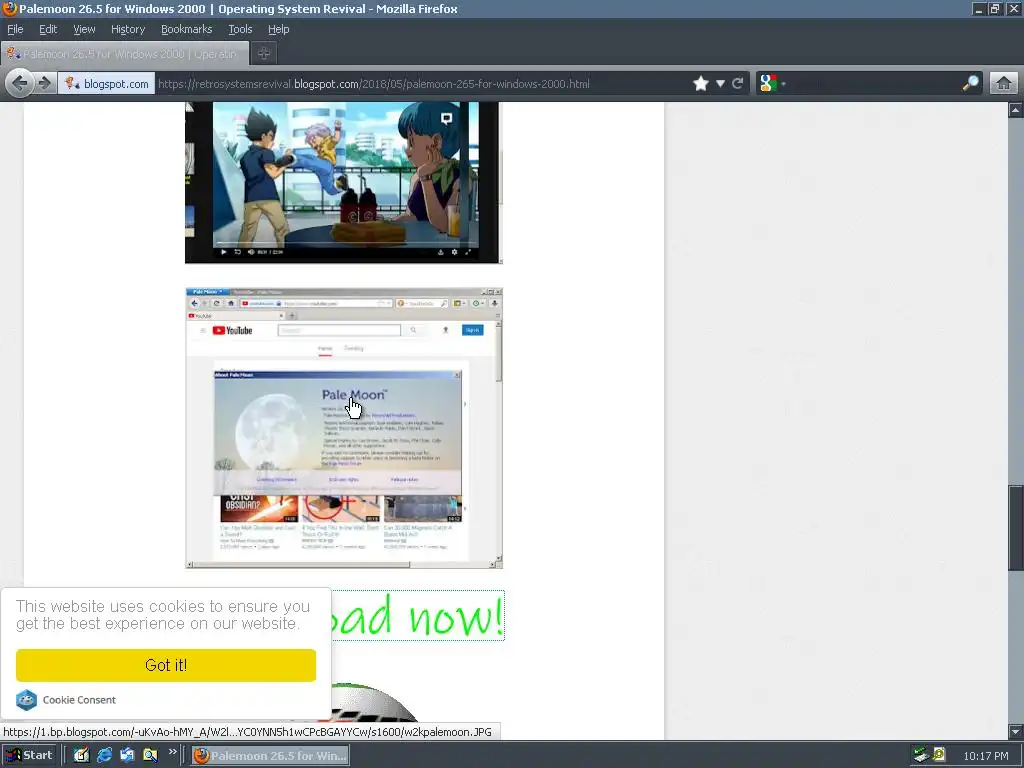The height and width of the screenshot is (768, 1024).
Task: Click the scrollbar down arrow
Action: [1016, 731]
